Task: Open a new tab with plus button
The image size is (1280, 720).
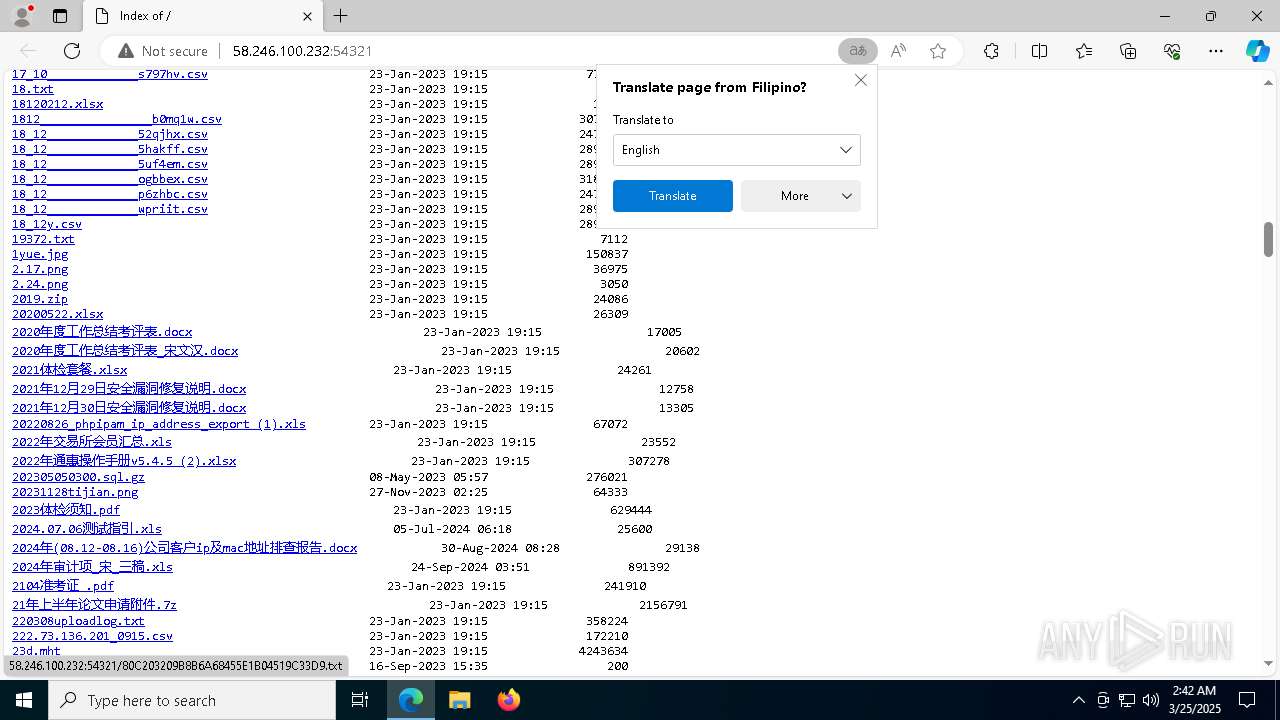Action: (340, 16)
